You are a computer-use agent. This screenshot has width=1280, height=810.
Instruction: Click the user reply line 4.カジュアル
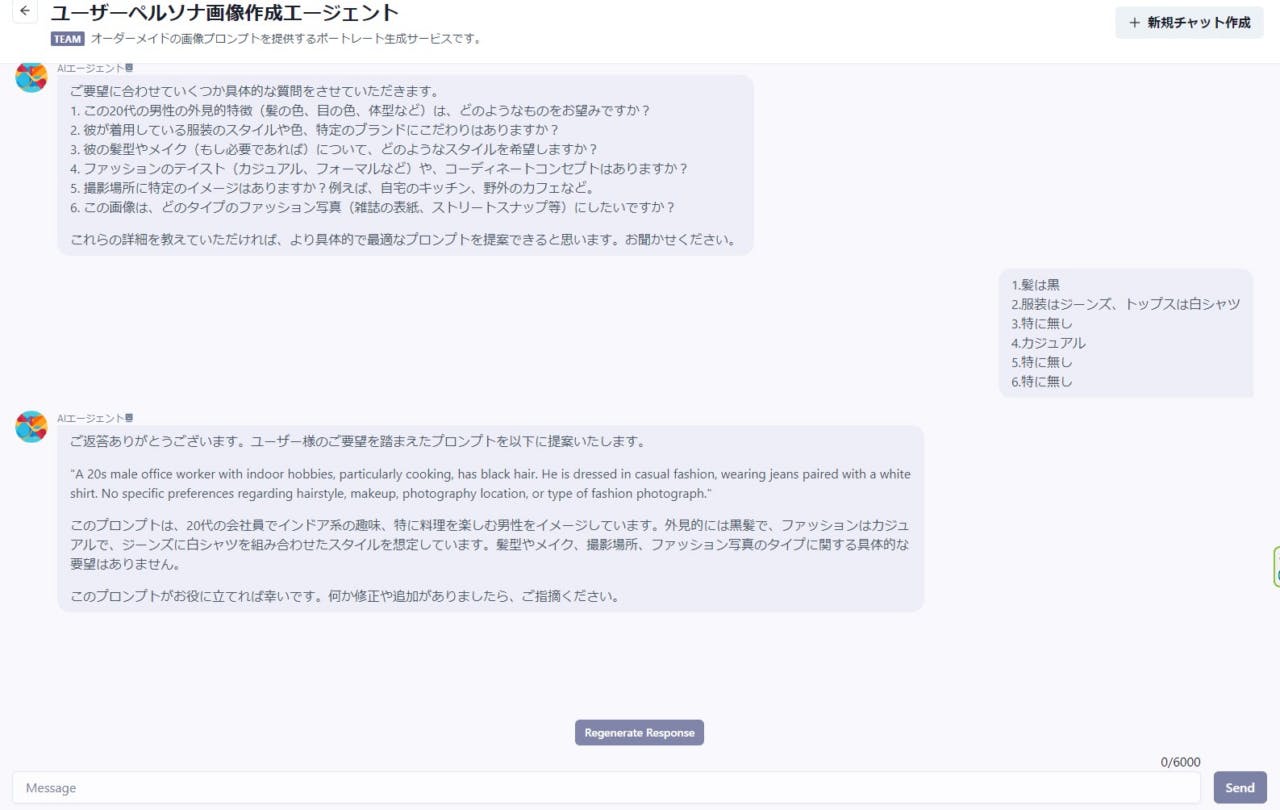click(1048, 343)
